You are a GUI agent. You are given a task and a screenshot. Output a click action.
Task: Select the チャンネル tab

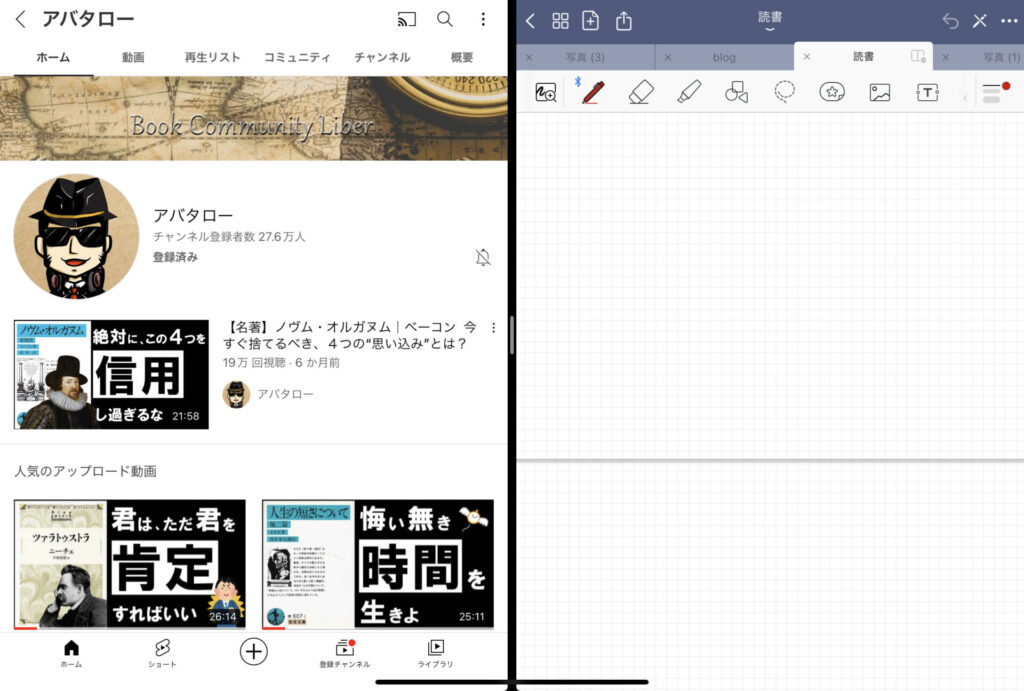(x=382, y=57)
